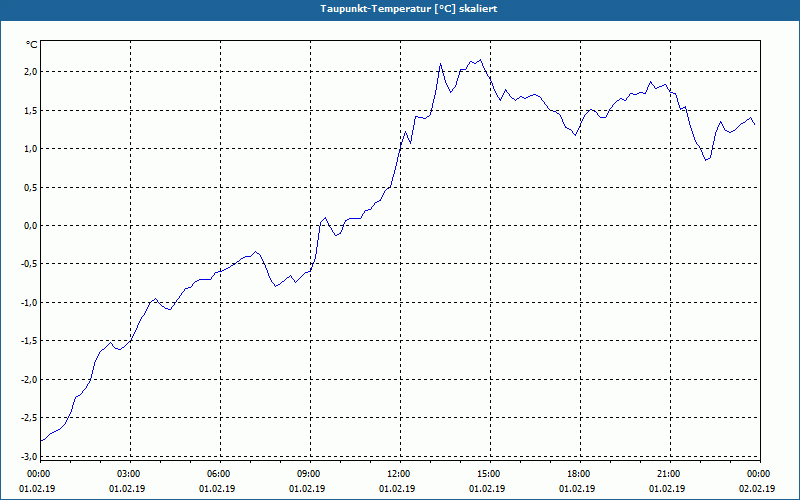Click the -1,5 y-axis label
This screenshot has width=800, height=500.
[x=29, y=341]
